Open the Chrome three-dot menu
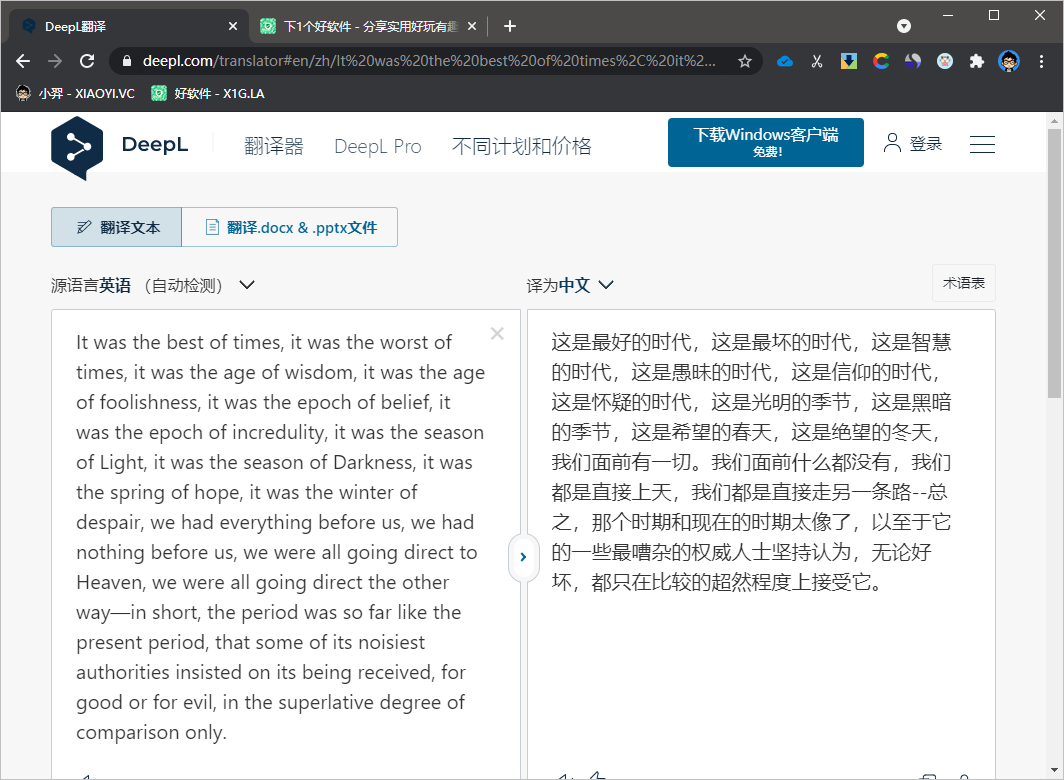 pyautogui.click(x=1042, y=61)
